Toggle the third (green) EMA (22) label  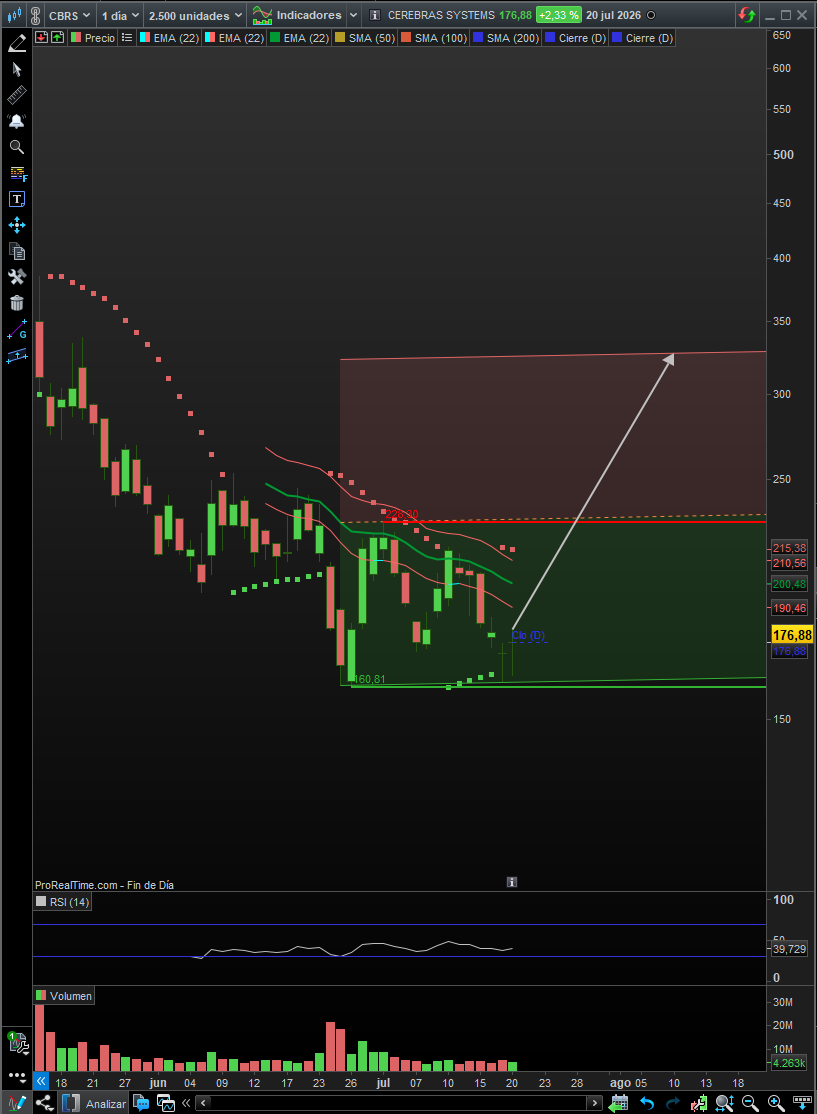(x=299, y=38)
